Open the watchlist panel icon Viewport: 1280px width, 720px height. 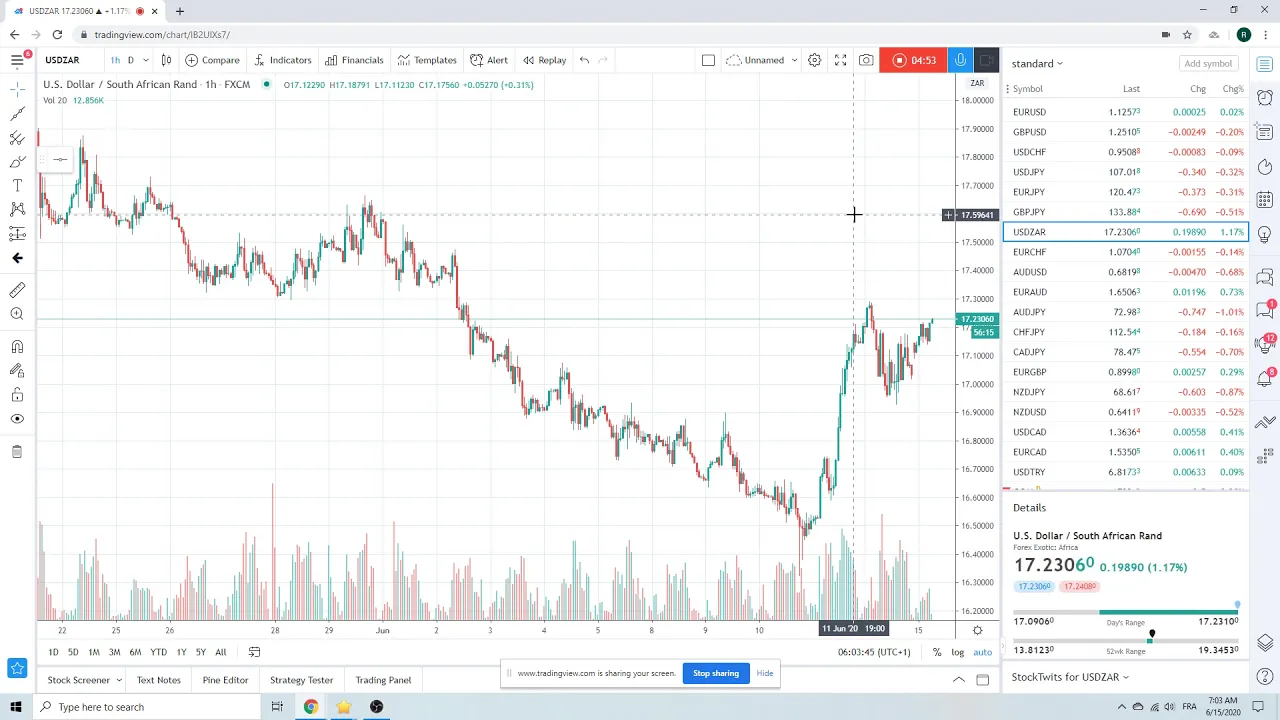coord(1265,64)
